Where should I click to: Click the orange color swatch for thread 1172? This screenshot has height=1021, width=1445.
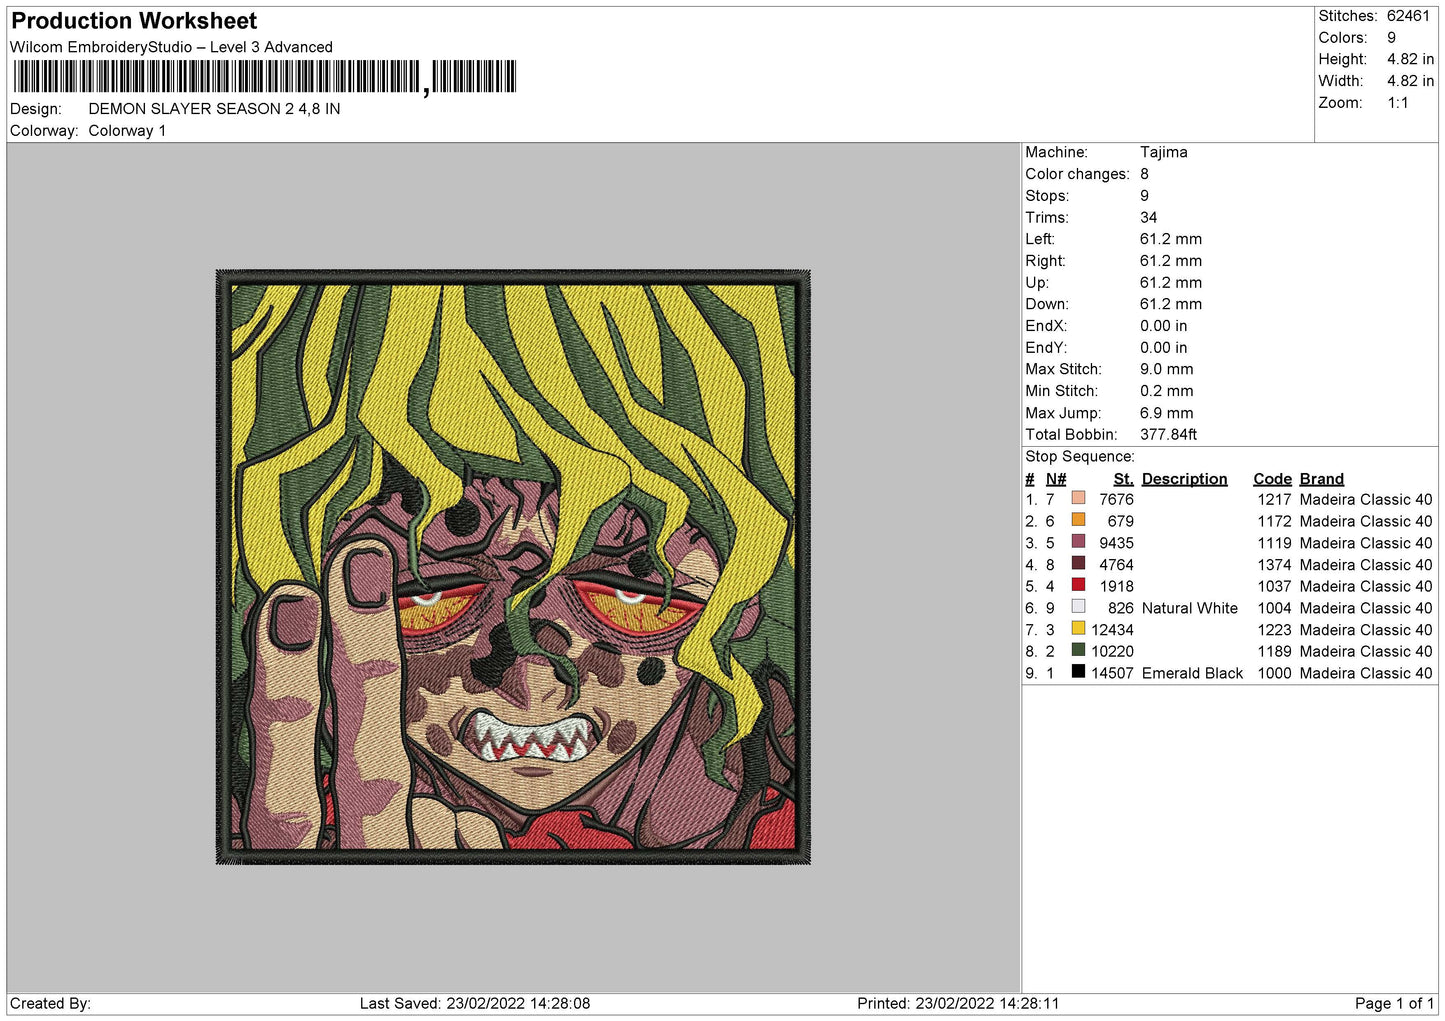[x=1078, y=520]
